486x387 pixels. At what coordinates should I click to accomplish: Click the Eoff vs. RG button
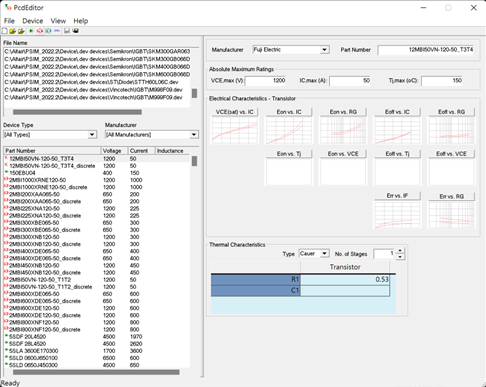point(452,112)
